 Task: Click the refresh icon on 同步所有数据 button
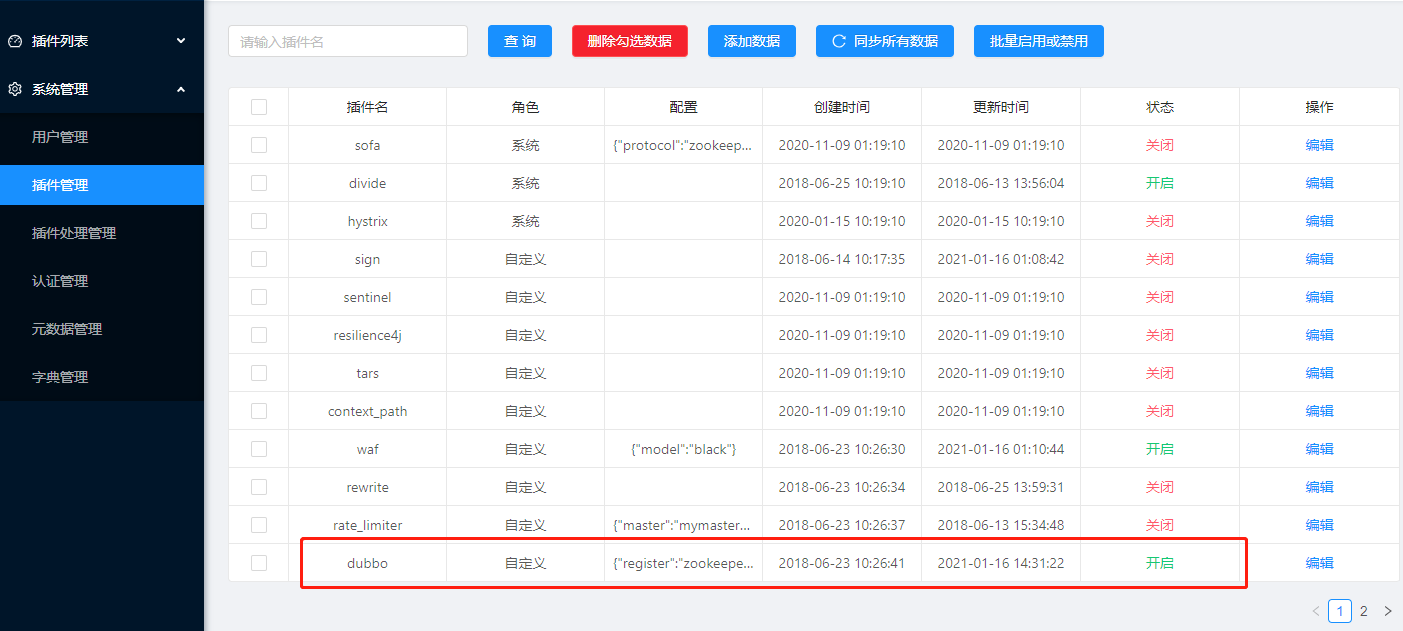click(x=838, y=41)
